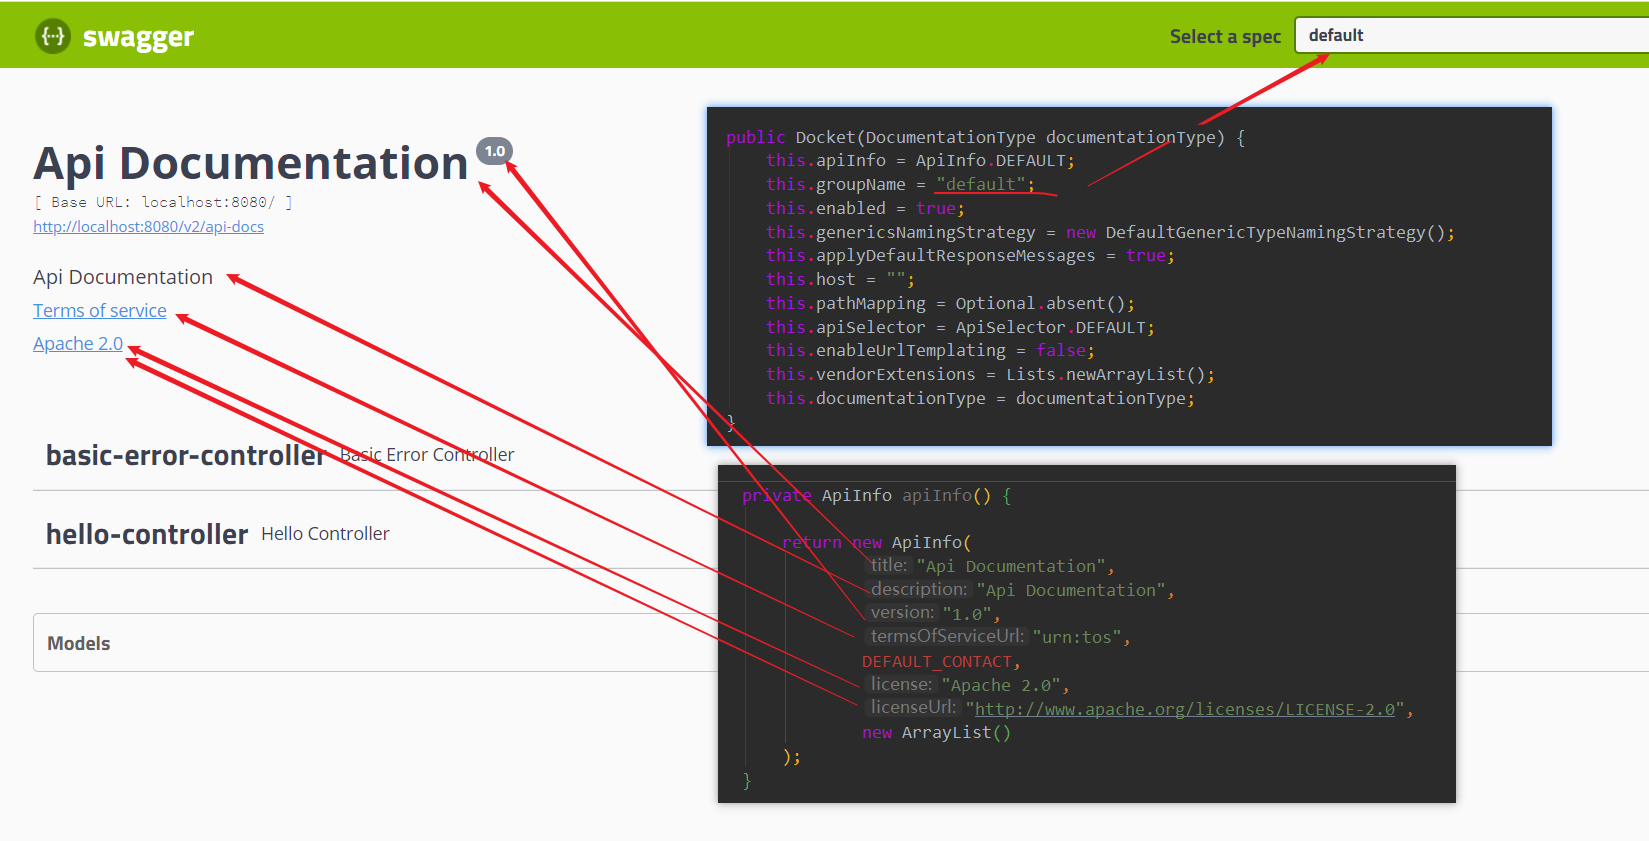This screenshot has height=841, width=1649.
Task: Click the this.pathMapping code line
Action: 950,303
